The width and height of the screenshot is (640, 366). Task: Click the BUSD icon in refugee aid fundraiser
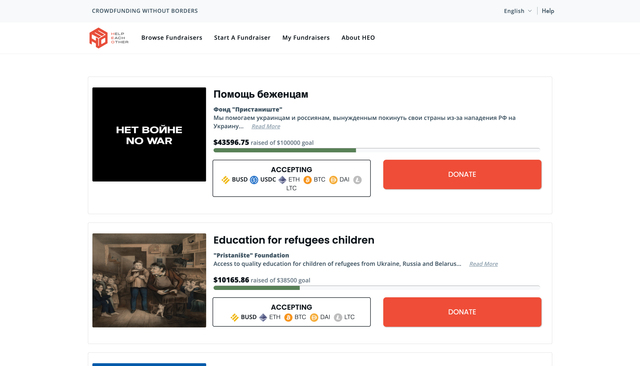click(x=225, y=180)
